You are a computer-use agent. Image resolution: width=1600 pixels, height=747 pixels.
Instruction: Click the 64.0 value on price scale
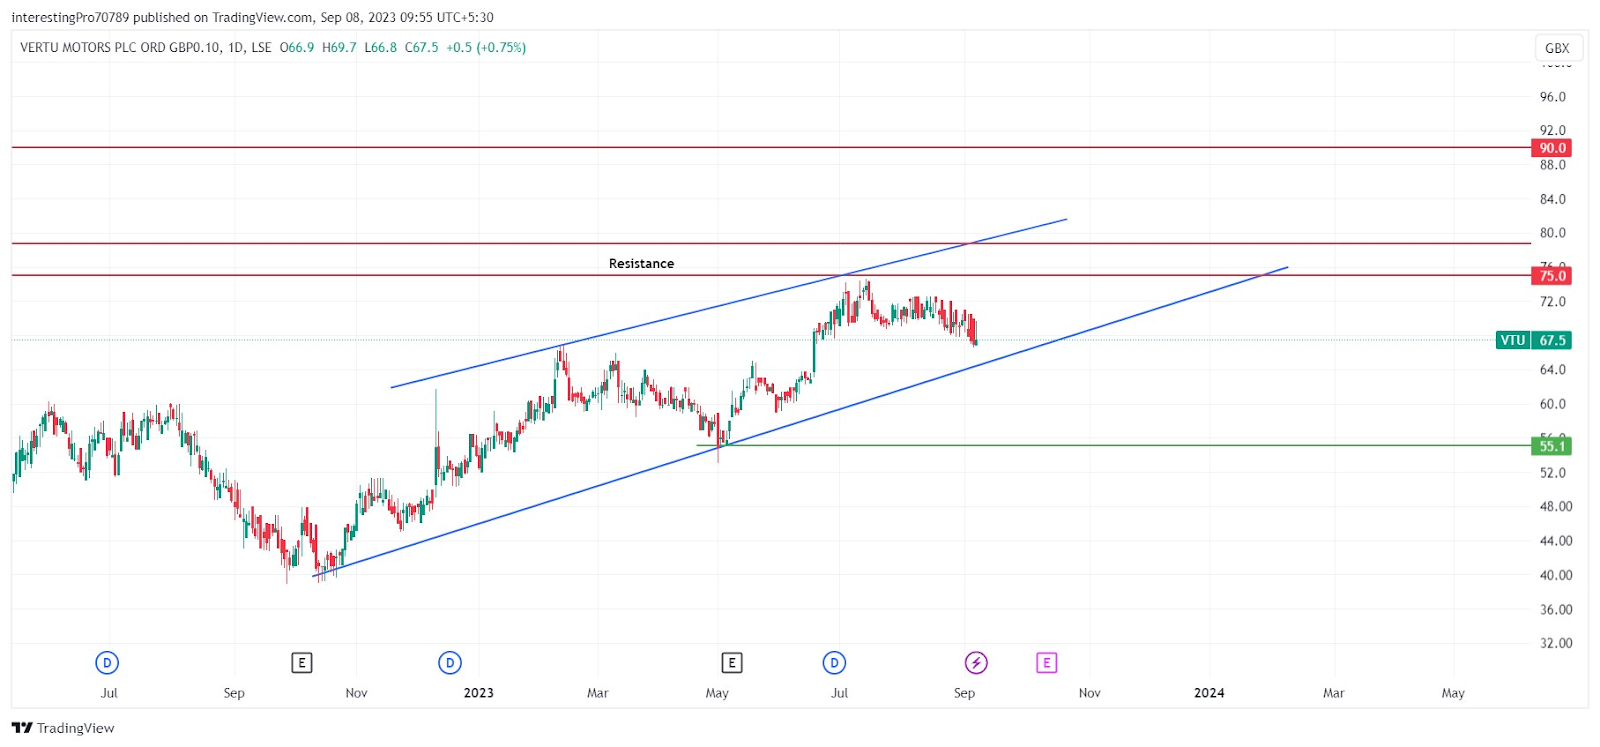point(1553,370)
